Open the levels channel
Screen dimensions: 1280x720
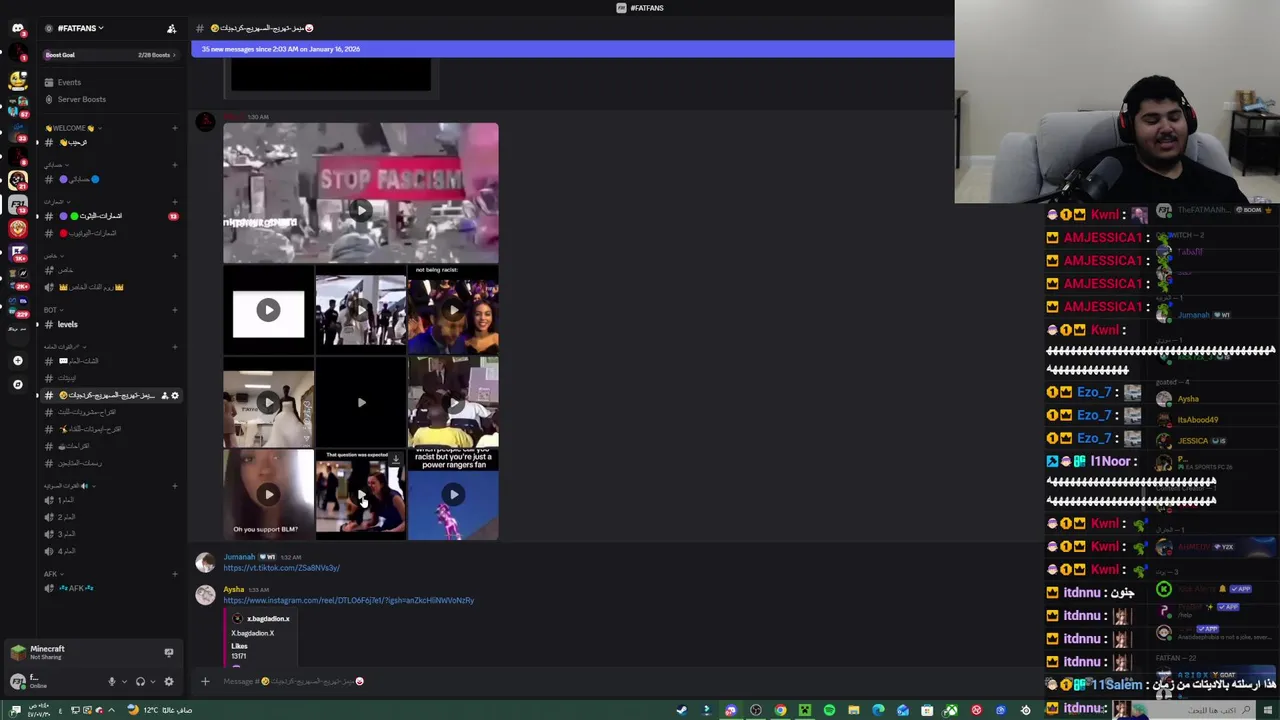click(x=67, y=324)
